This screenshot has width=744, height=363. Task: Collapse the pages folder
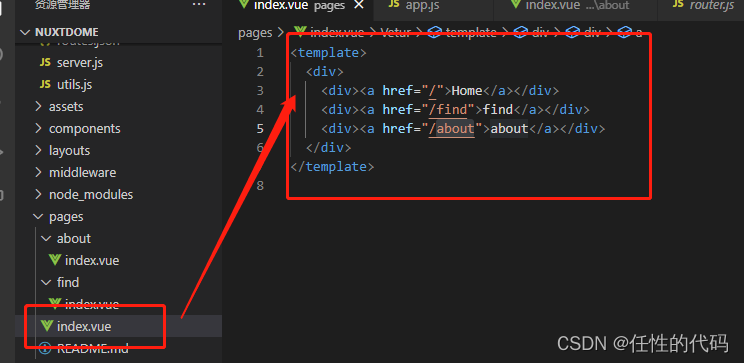pos(38,216)
